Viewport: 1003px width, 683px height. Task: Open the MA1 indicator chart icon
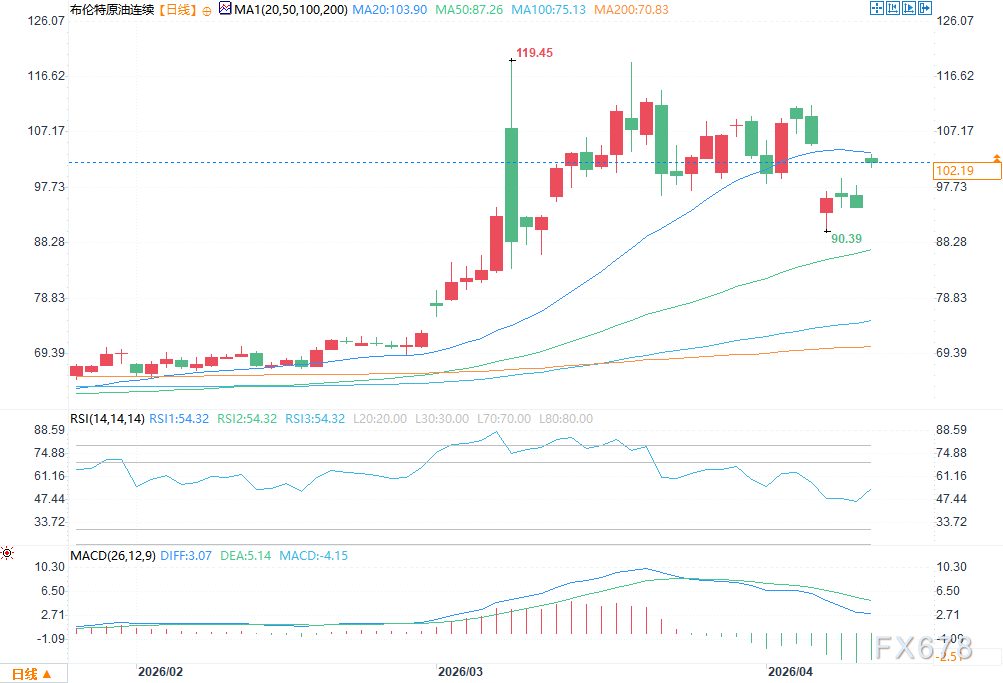coord(225,8)
